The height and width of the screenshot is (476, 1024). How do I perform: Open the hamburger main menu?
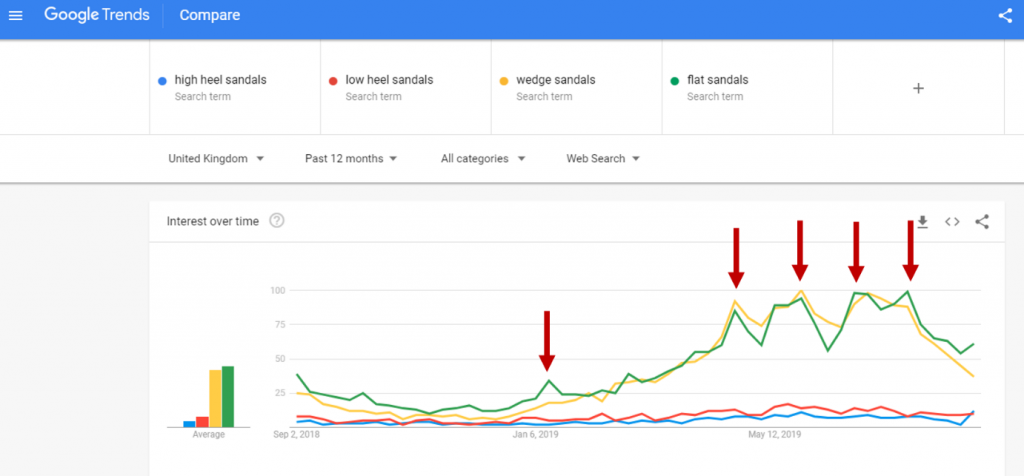click(x=15, y=16)
